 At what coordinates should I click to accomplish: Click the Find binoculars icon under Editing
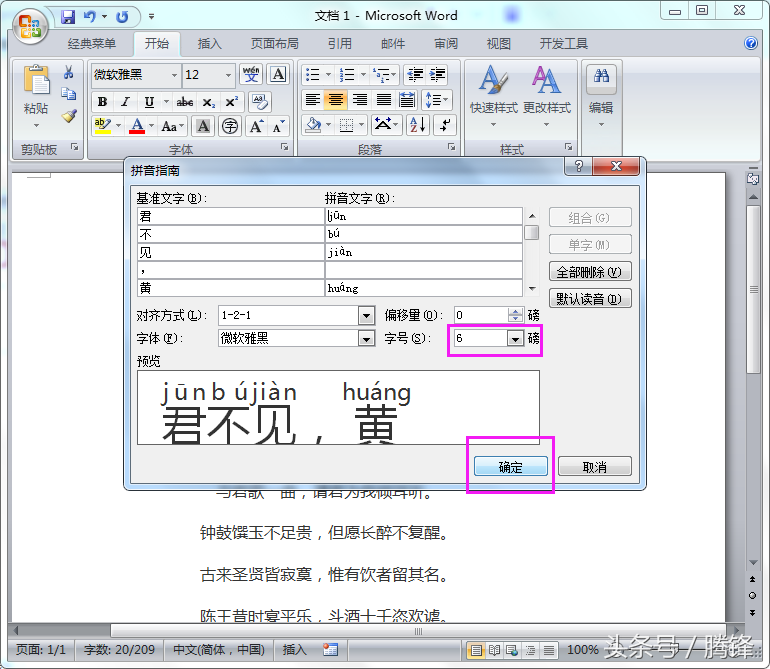(x=601, y=77)
